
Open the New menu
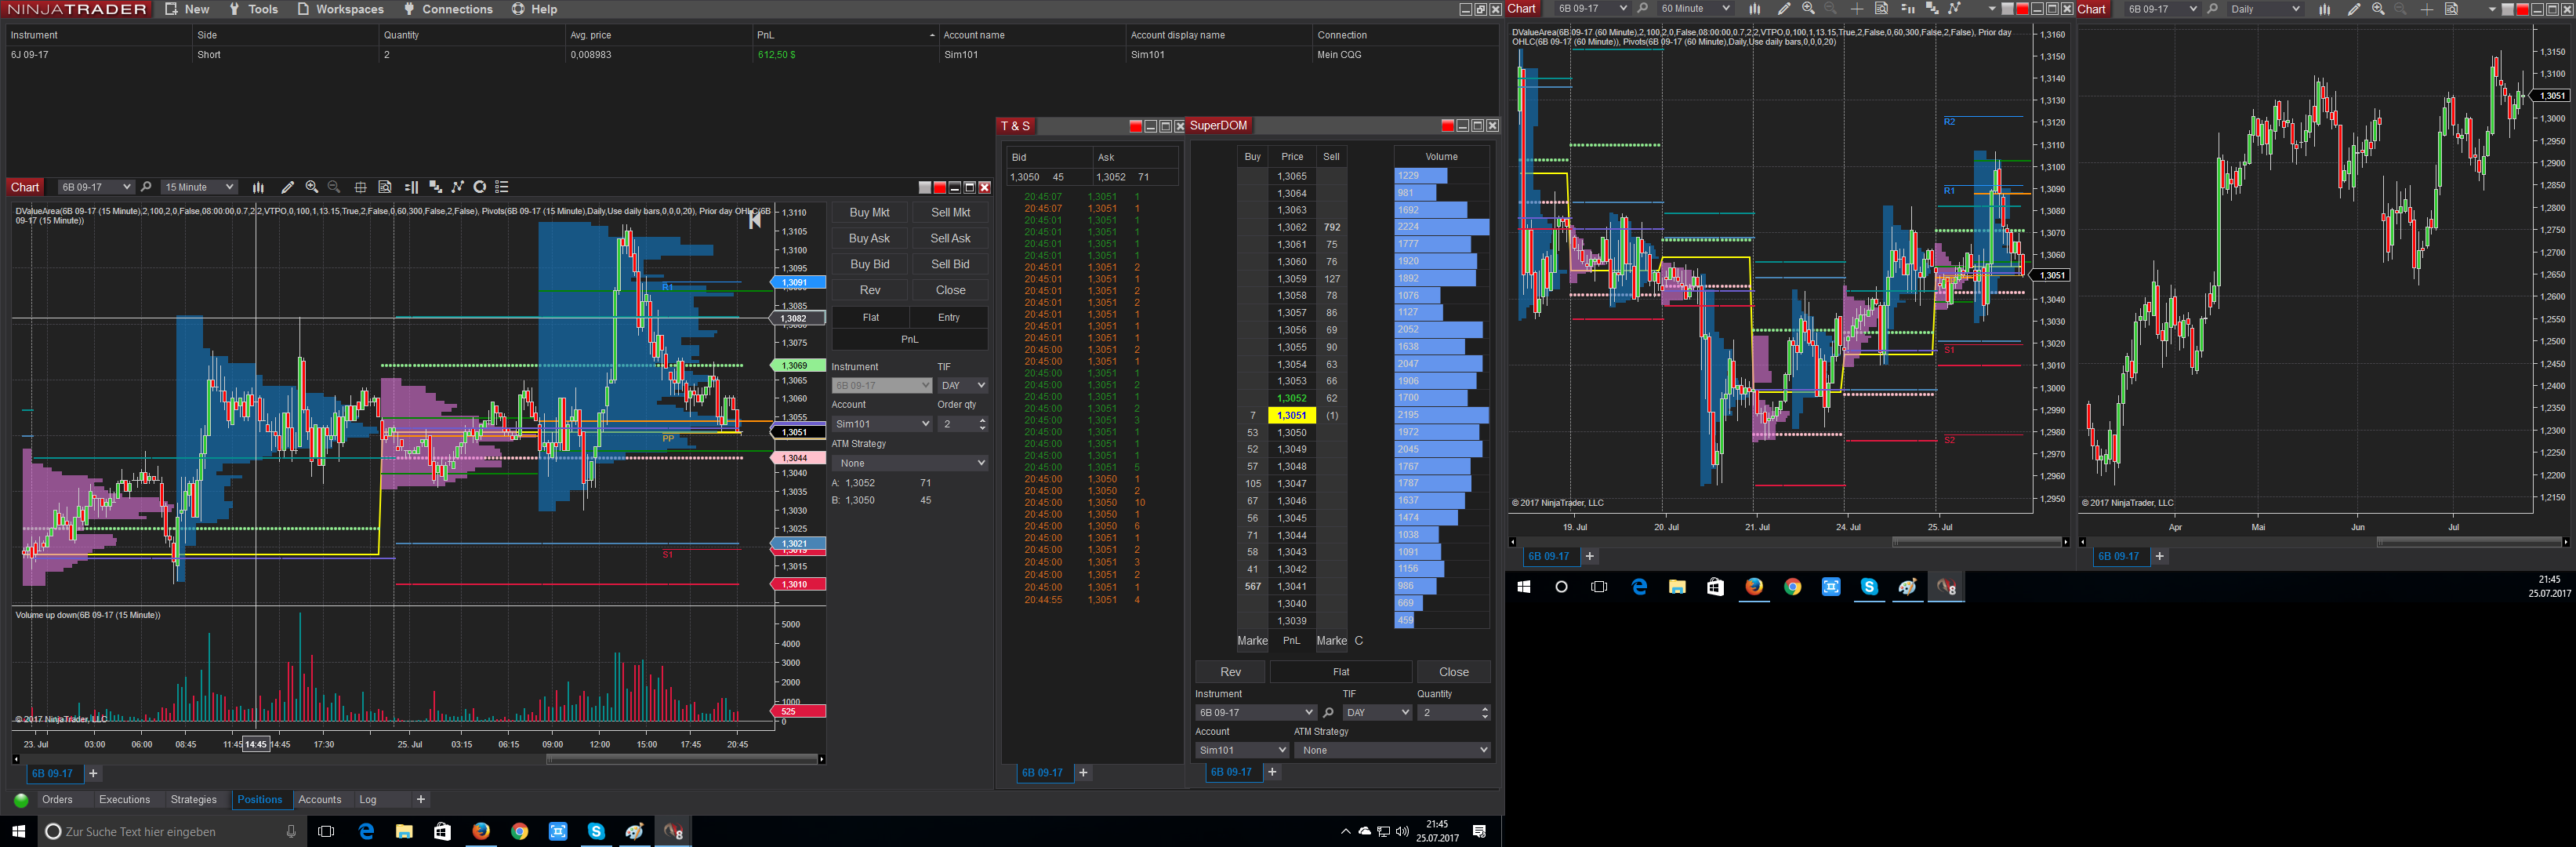pyautogui.click(x=187, y=9)
